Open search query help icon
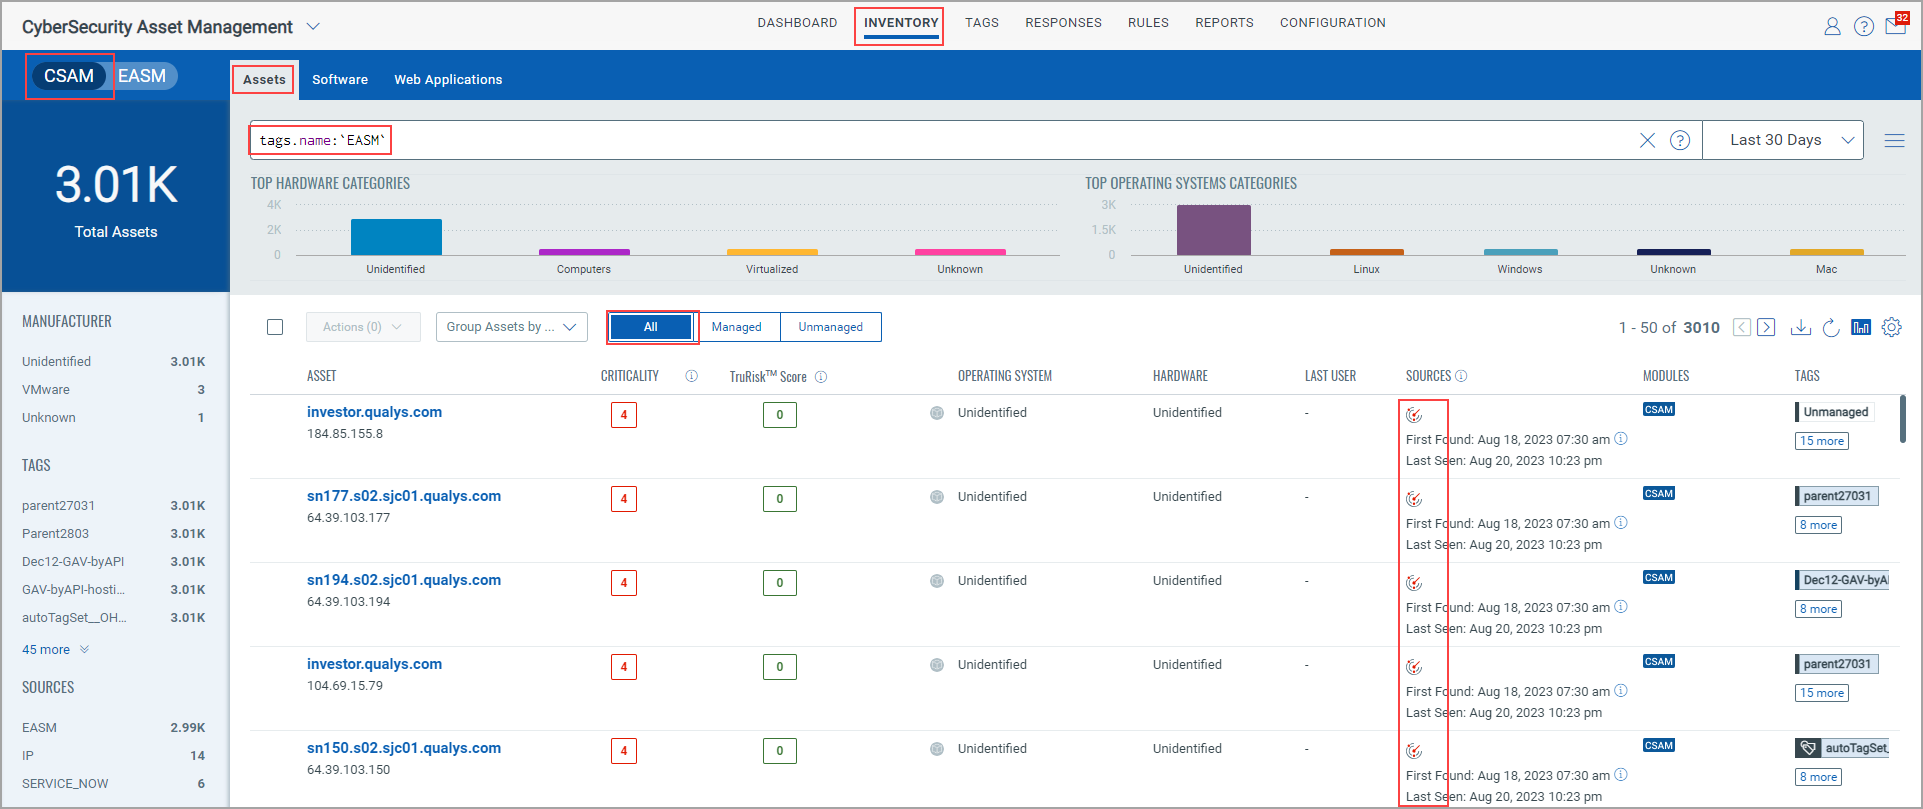This screenshot has height=809, width=1923. [x=1680, y=140]
